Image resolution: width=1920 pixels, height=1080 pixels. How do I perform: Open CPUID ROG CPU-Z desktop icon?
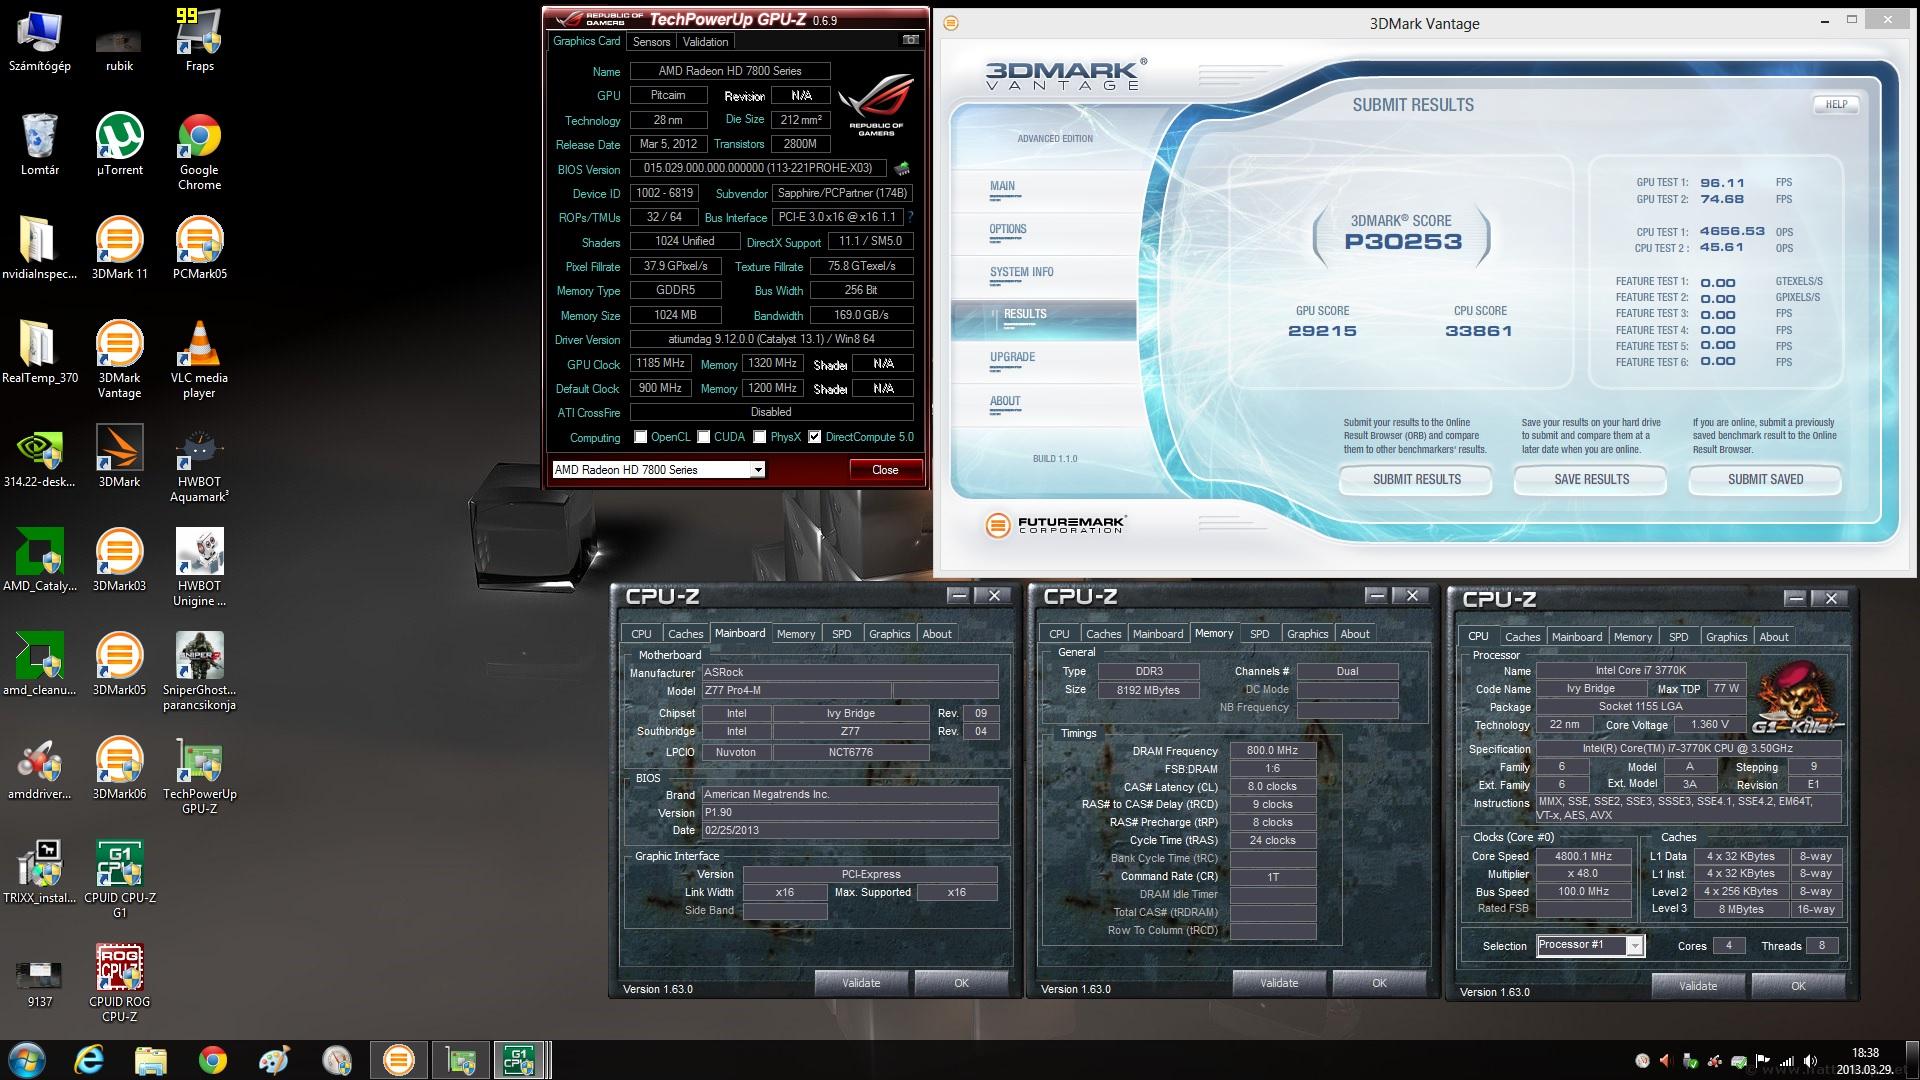119,969
